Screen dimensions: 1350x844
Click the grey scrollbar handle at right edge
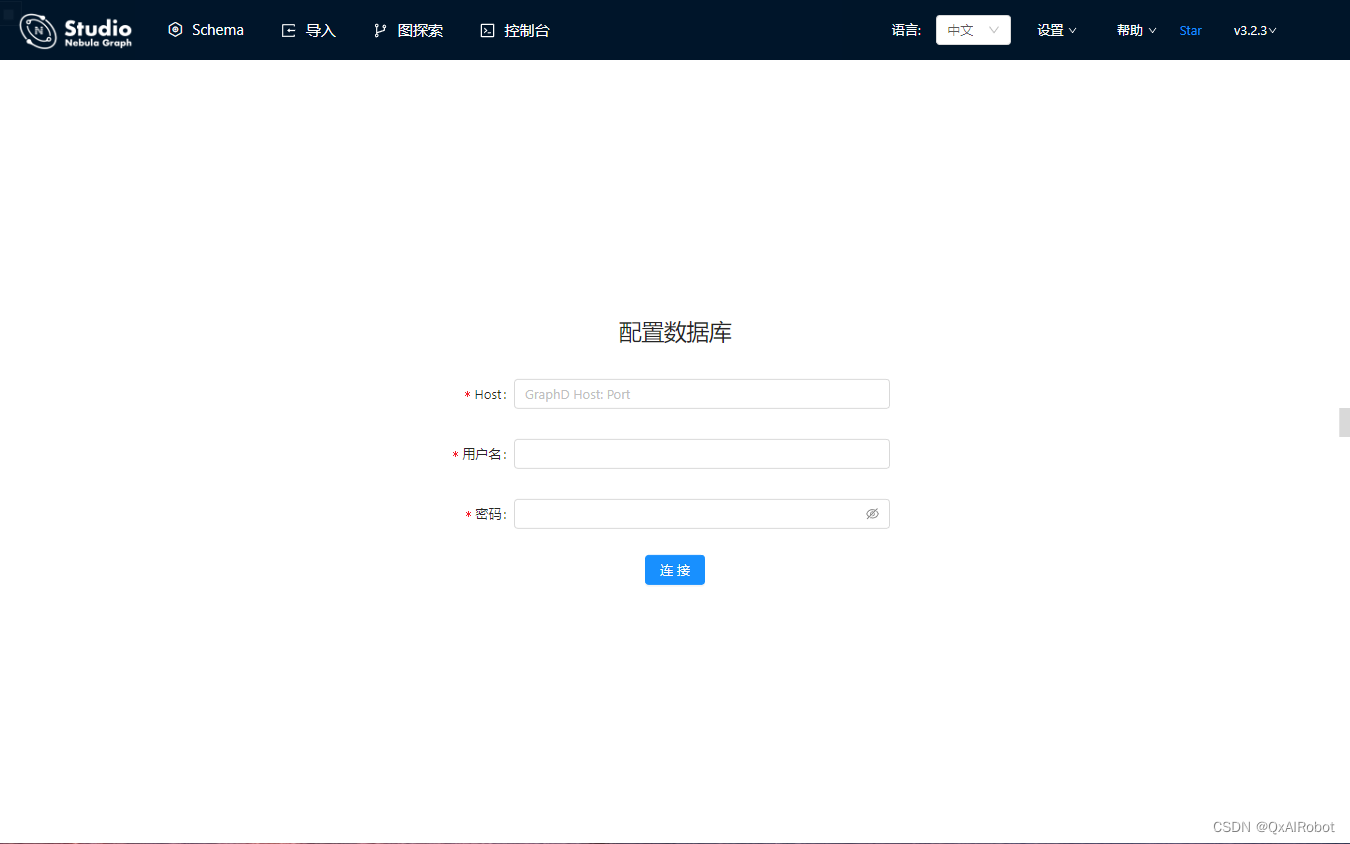pos(1344,422)
